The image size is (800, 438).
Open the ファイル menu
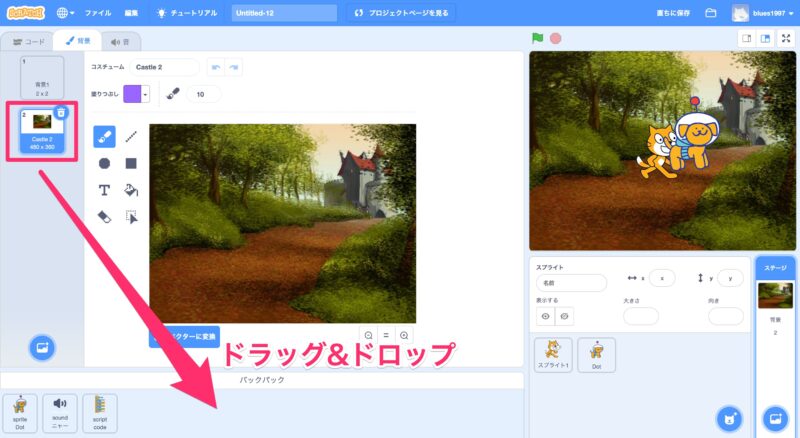[x=98, y=13]
